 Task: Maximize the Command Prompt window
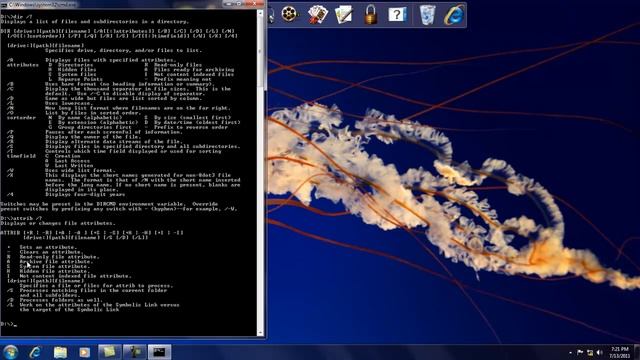tap(239, 4)
